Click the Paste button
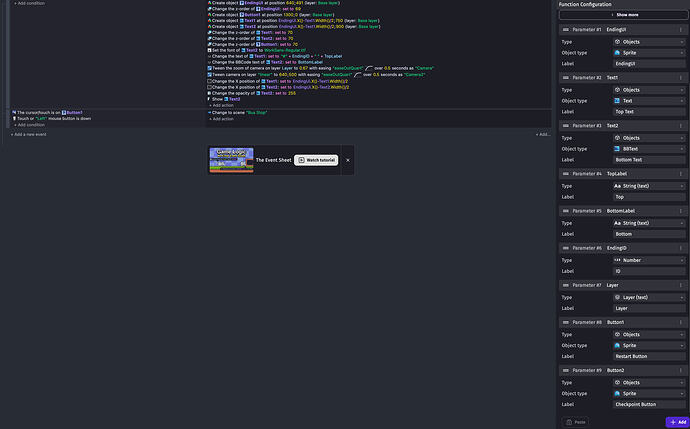Screen dimensions: 690x429 576,422
